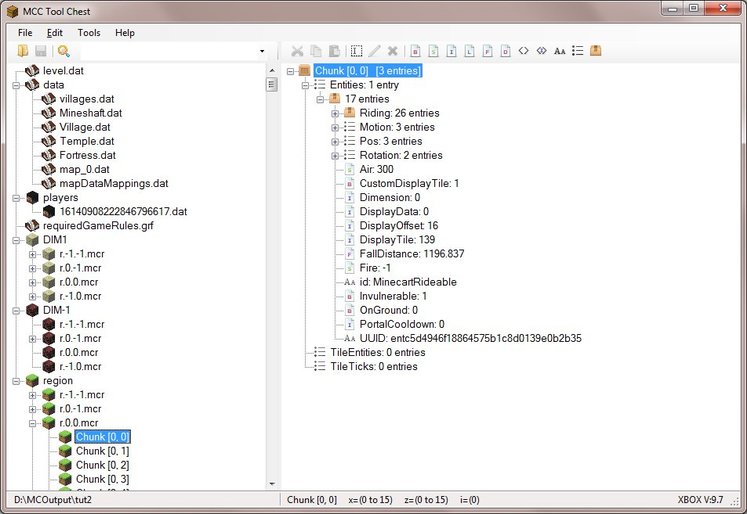
Task: Select the UUID tag entry
Action: tap(471, 339)
